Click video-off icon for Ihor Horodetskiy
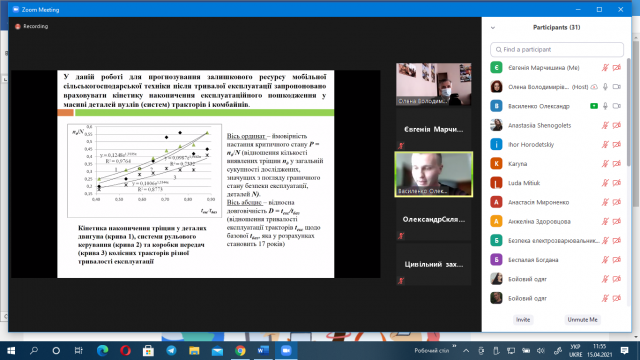This screenshot has height=360, width=640. pos(617,144)
